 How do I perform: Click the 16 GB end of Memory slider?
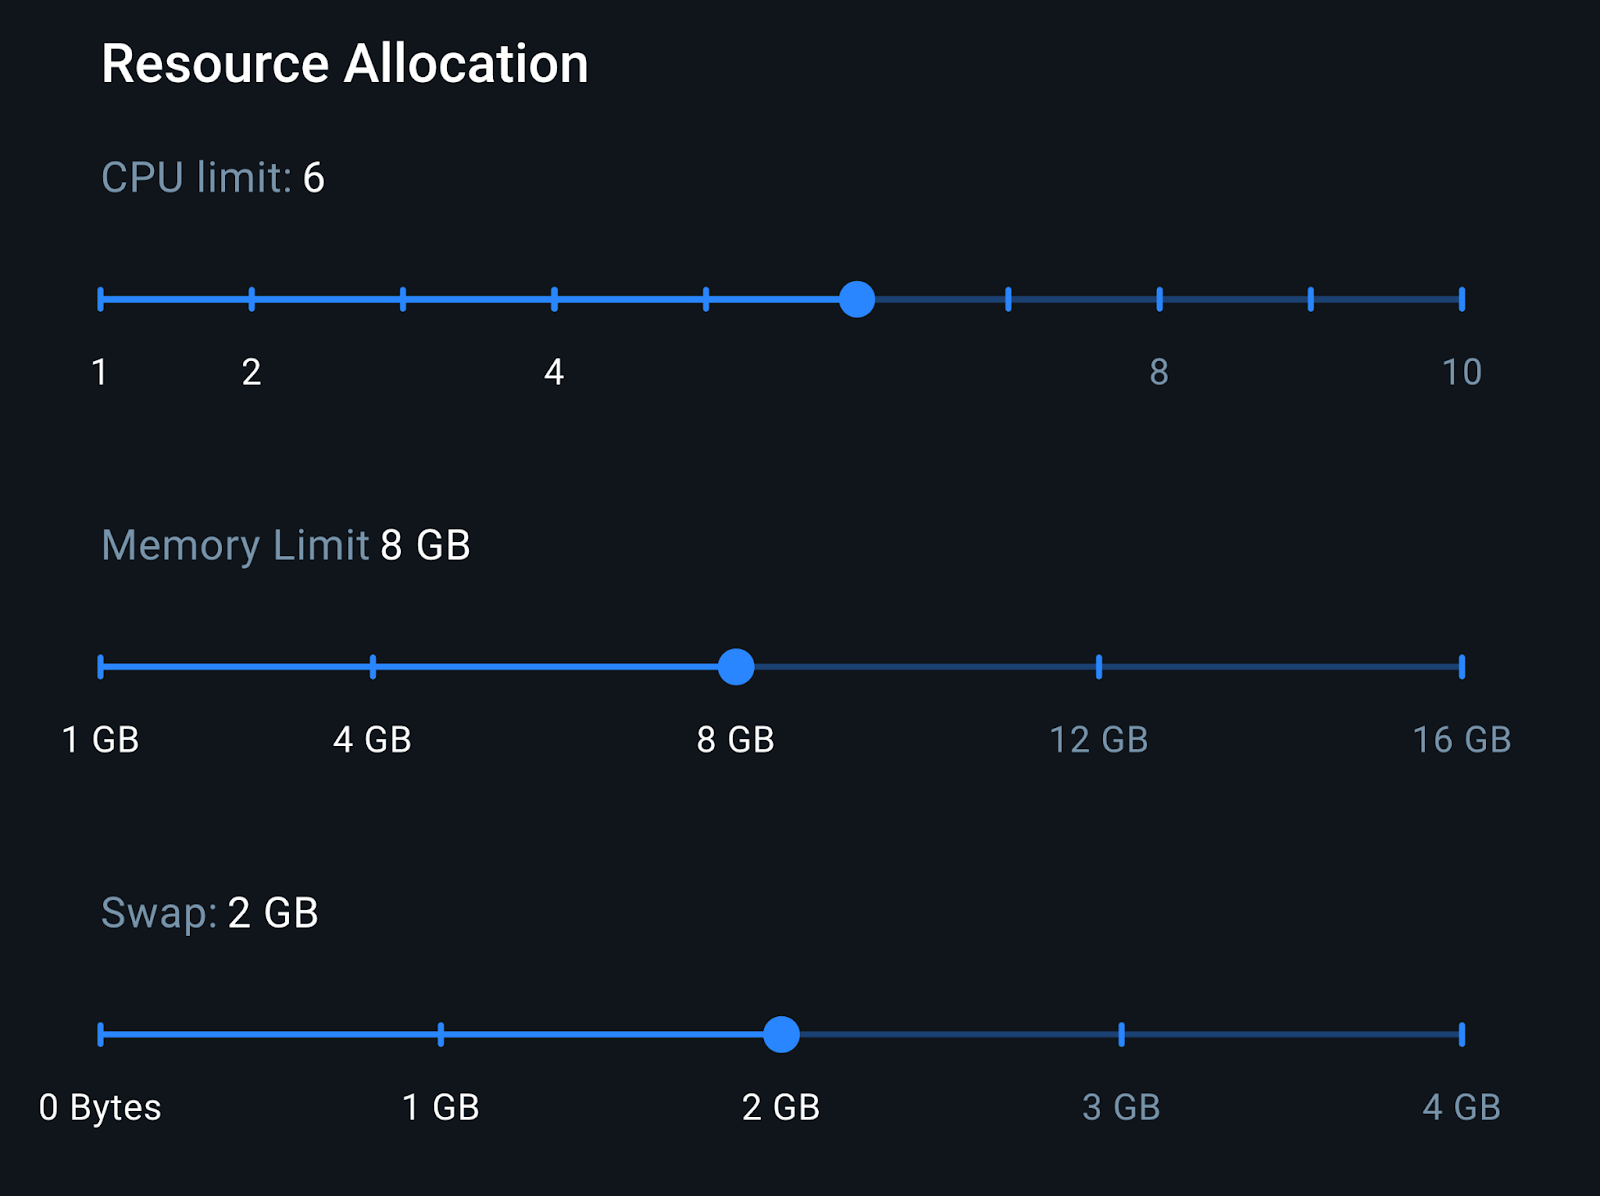[x=1462, y=665]
